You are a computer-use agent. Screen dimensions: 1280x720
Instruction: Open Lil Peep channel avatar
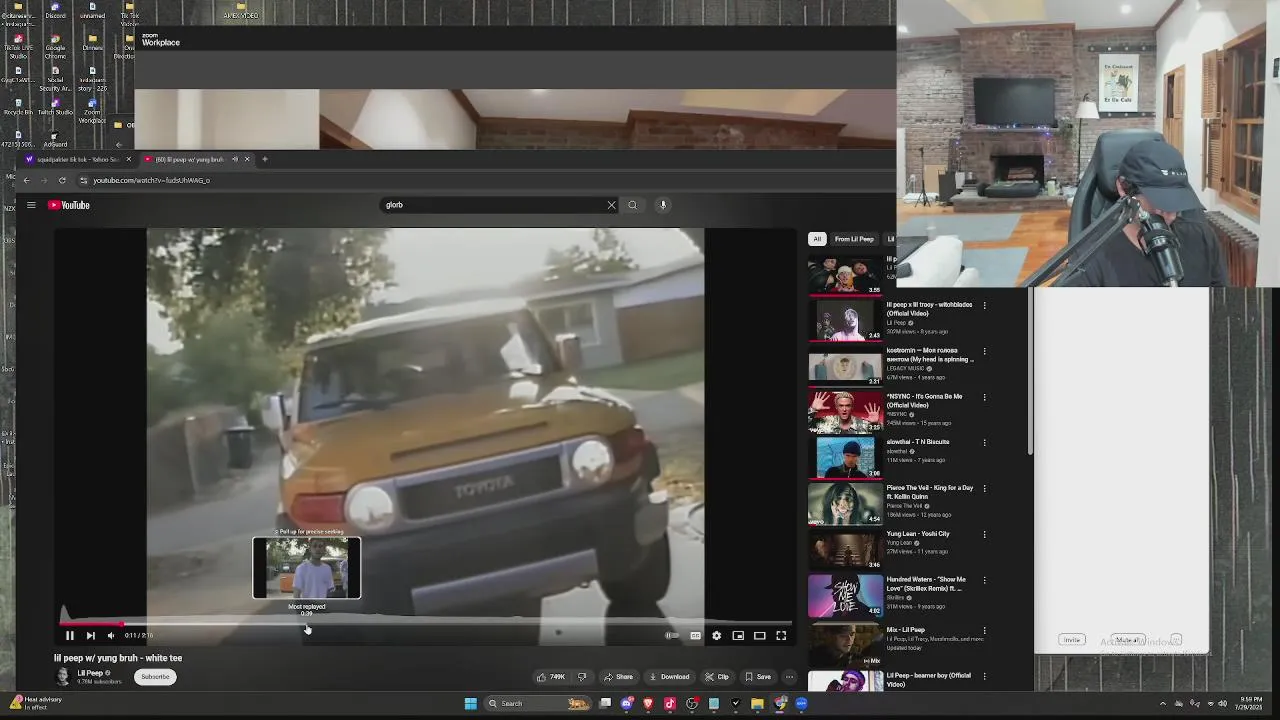point(63,677)
